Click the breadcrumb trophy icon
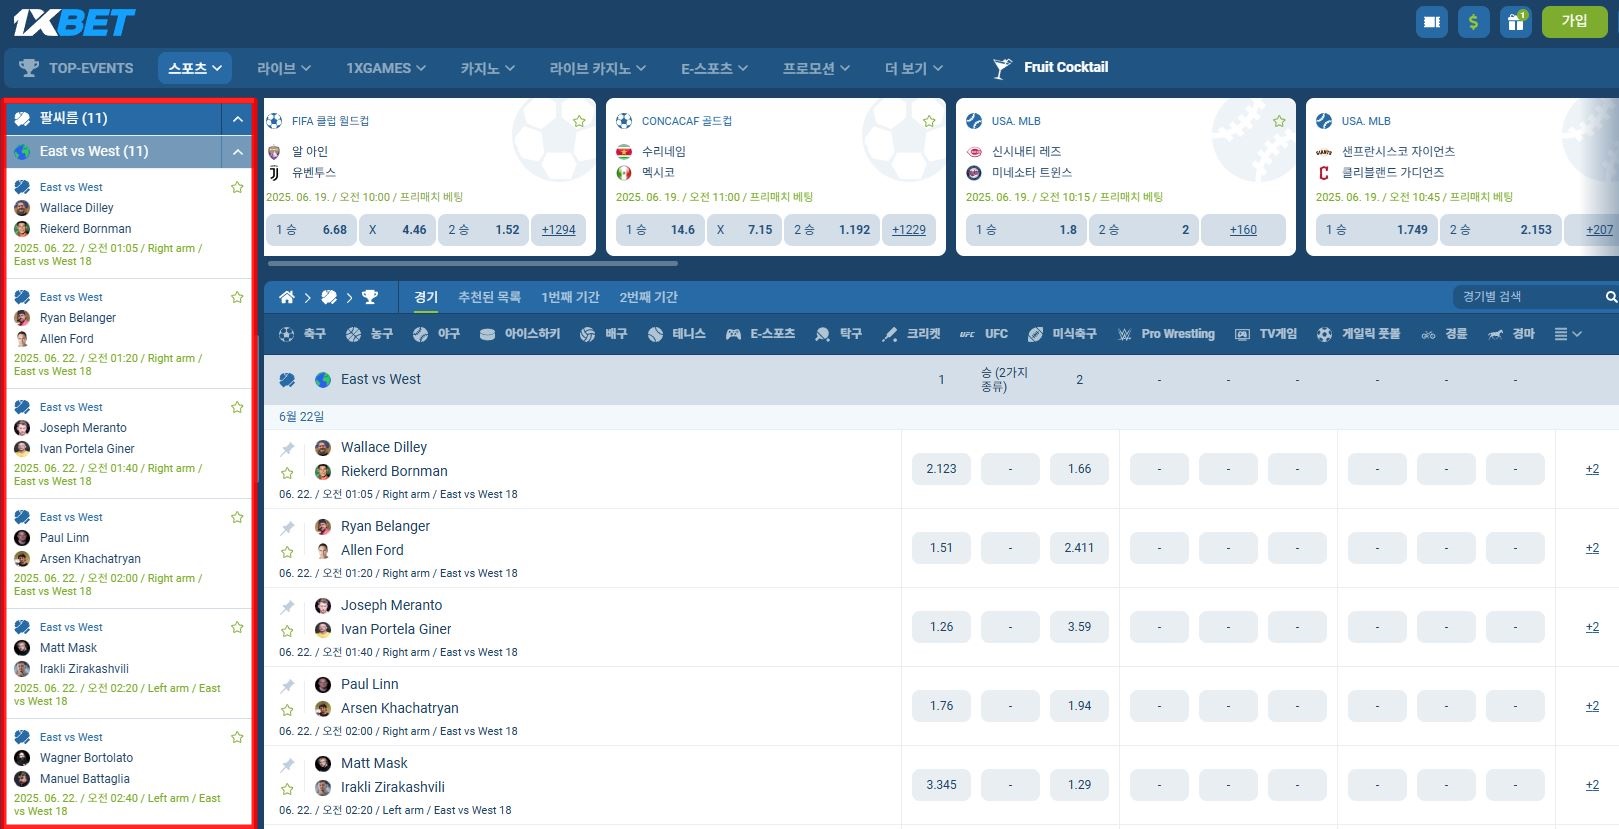The image size is (1619, 829). pos(370,297)
